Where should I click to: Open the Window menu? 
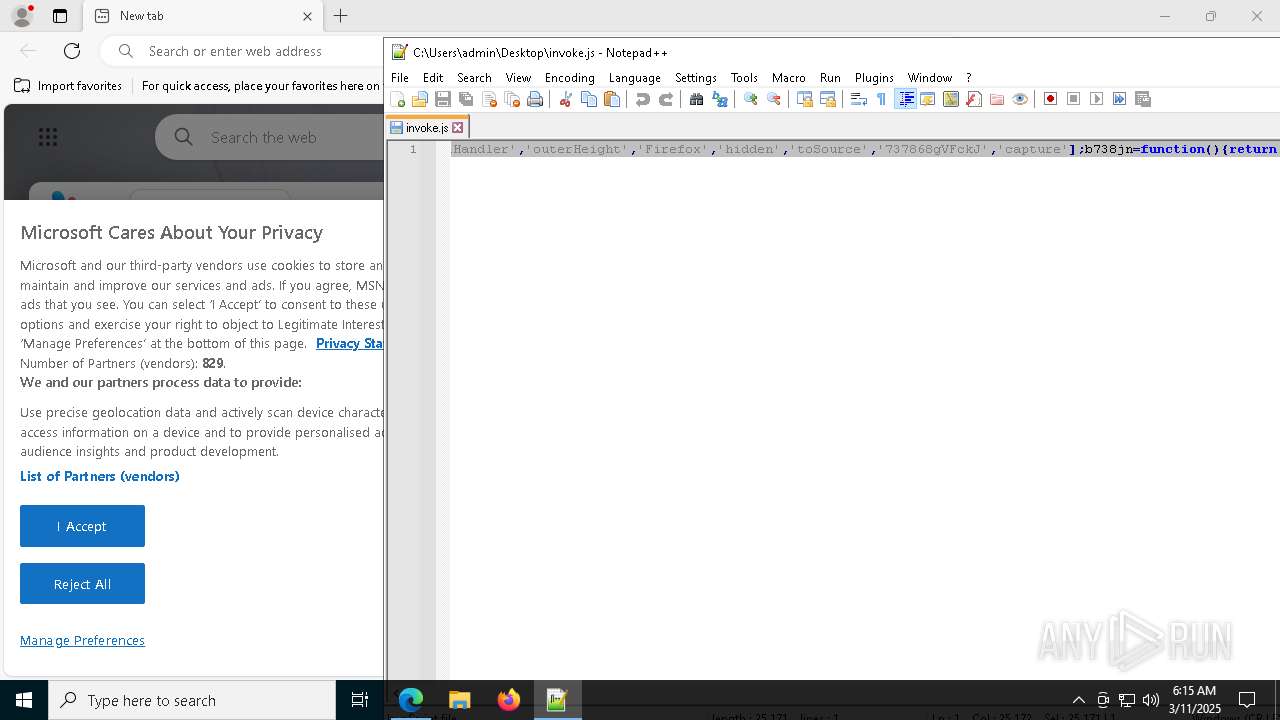coord(930,77)
